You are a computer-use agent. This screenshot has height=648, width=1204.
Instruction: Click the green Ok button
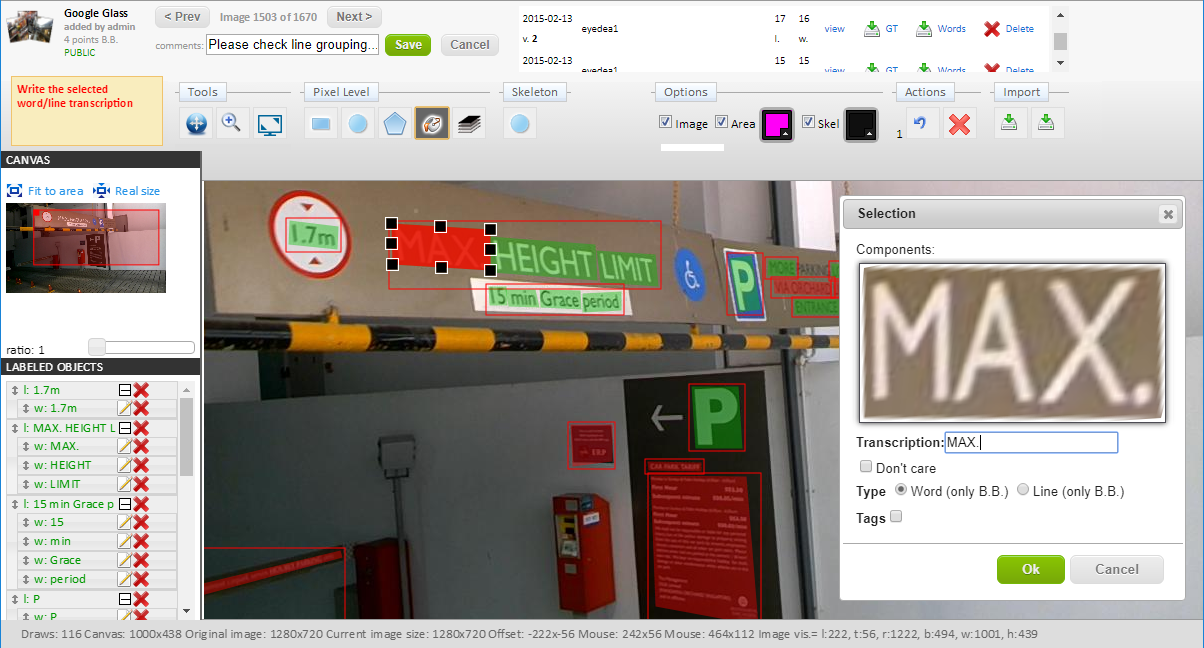point(1030,569)
